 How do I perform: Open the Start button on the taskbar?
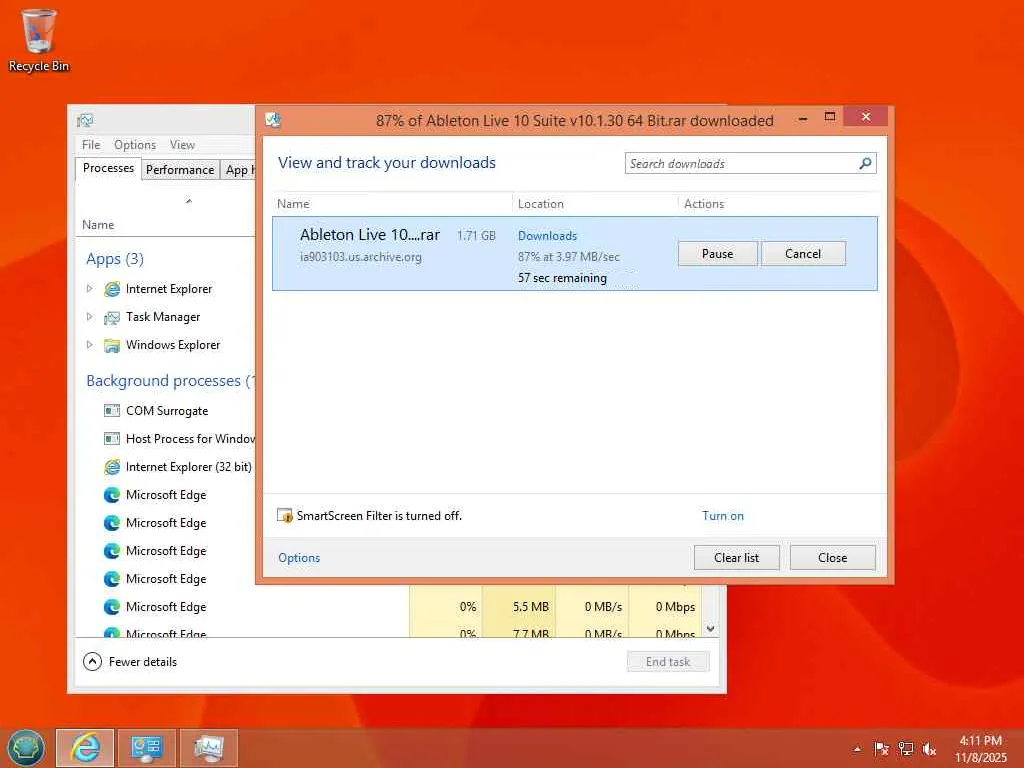coord(25,748)
